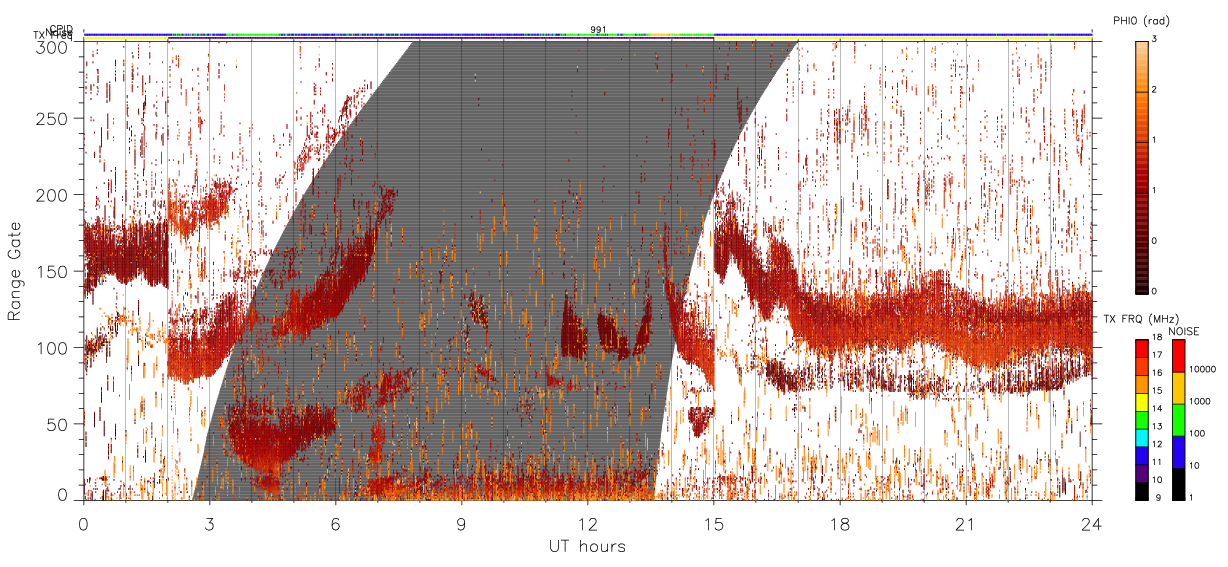Click the 'UT hours' x-axis title
This screenshot has width=1228, height=567.
point(587,547)
